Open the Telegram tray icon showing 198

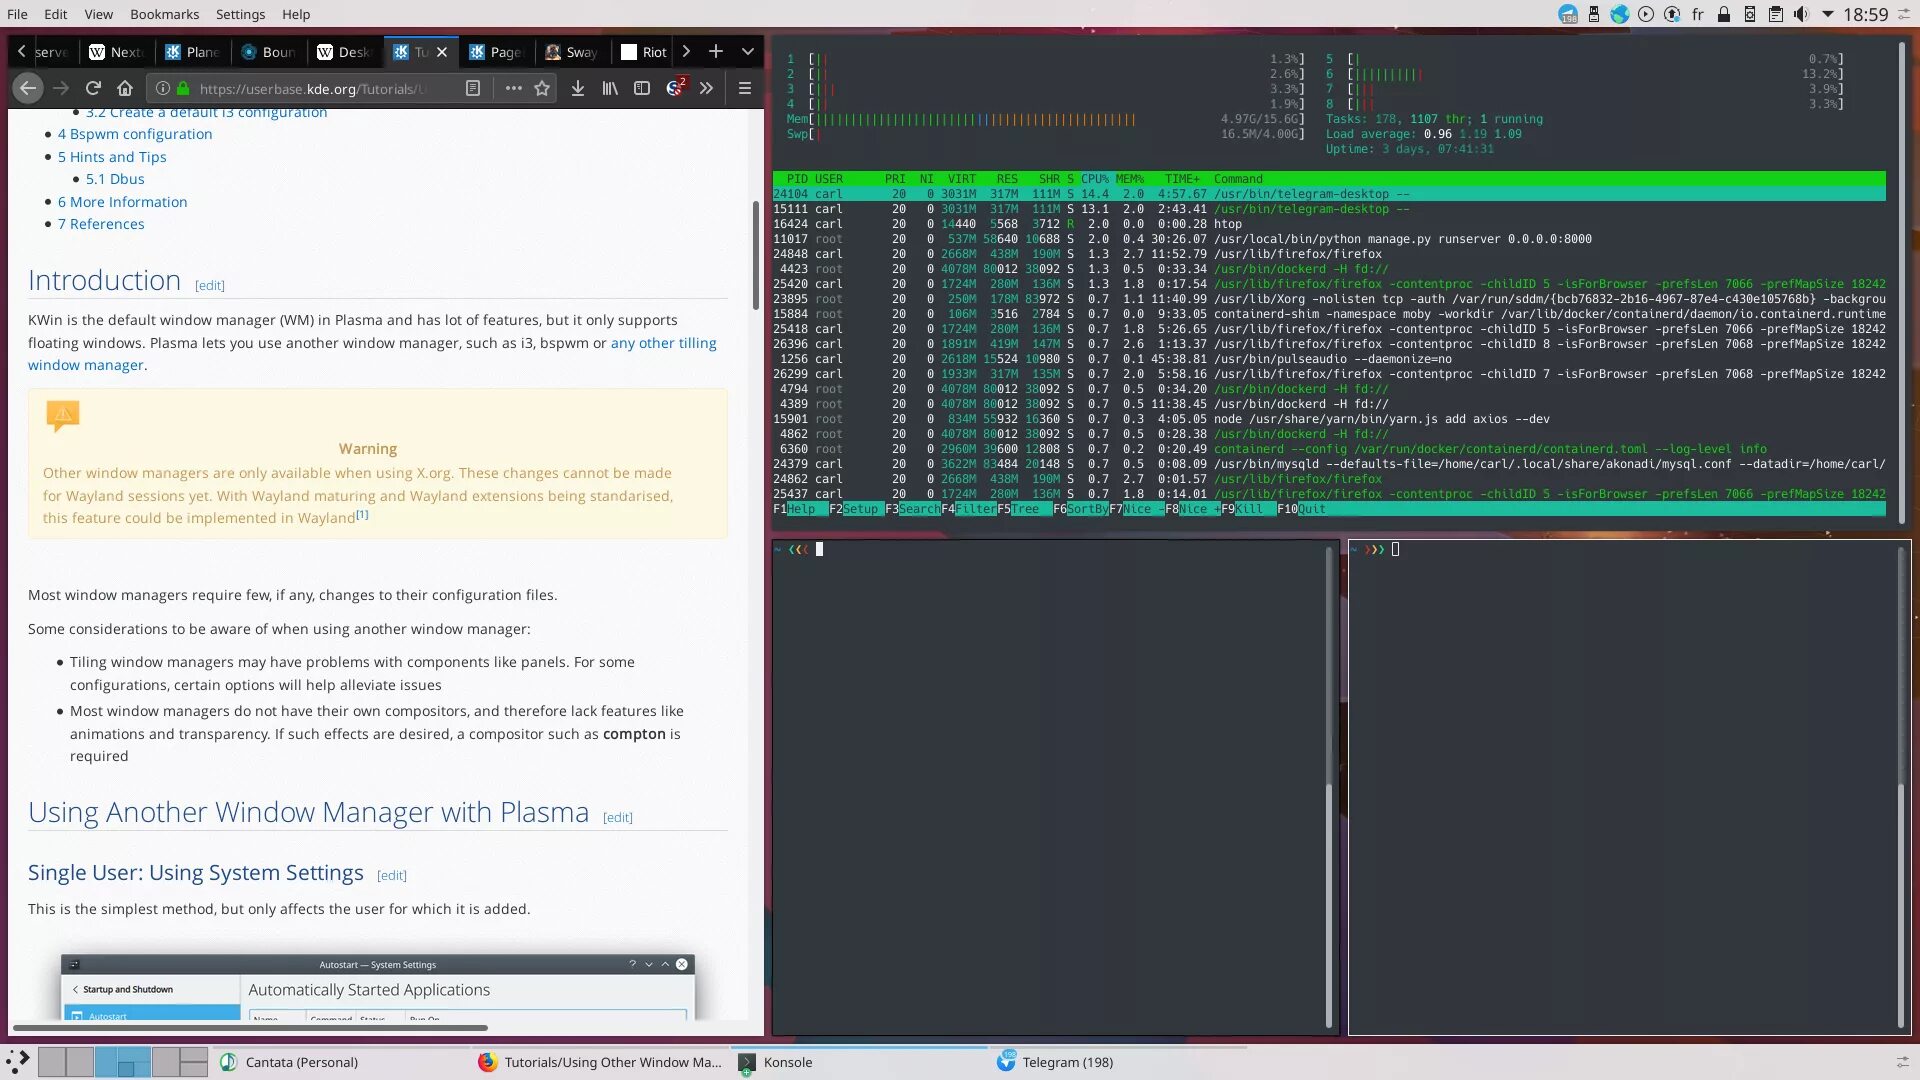1567,14
